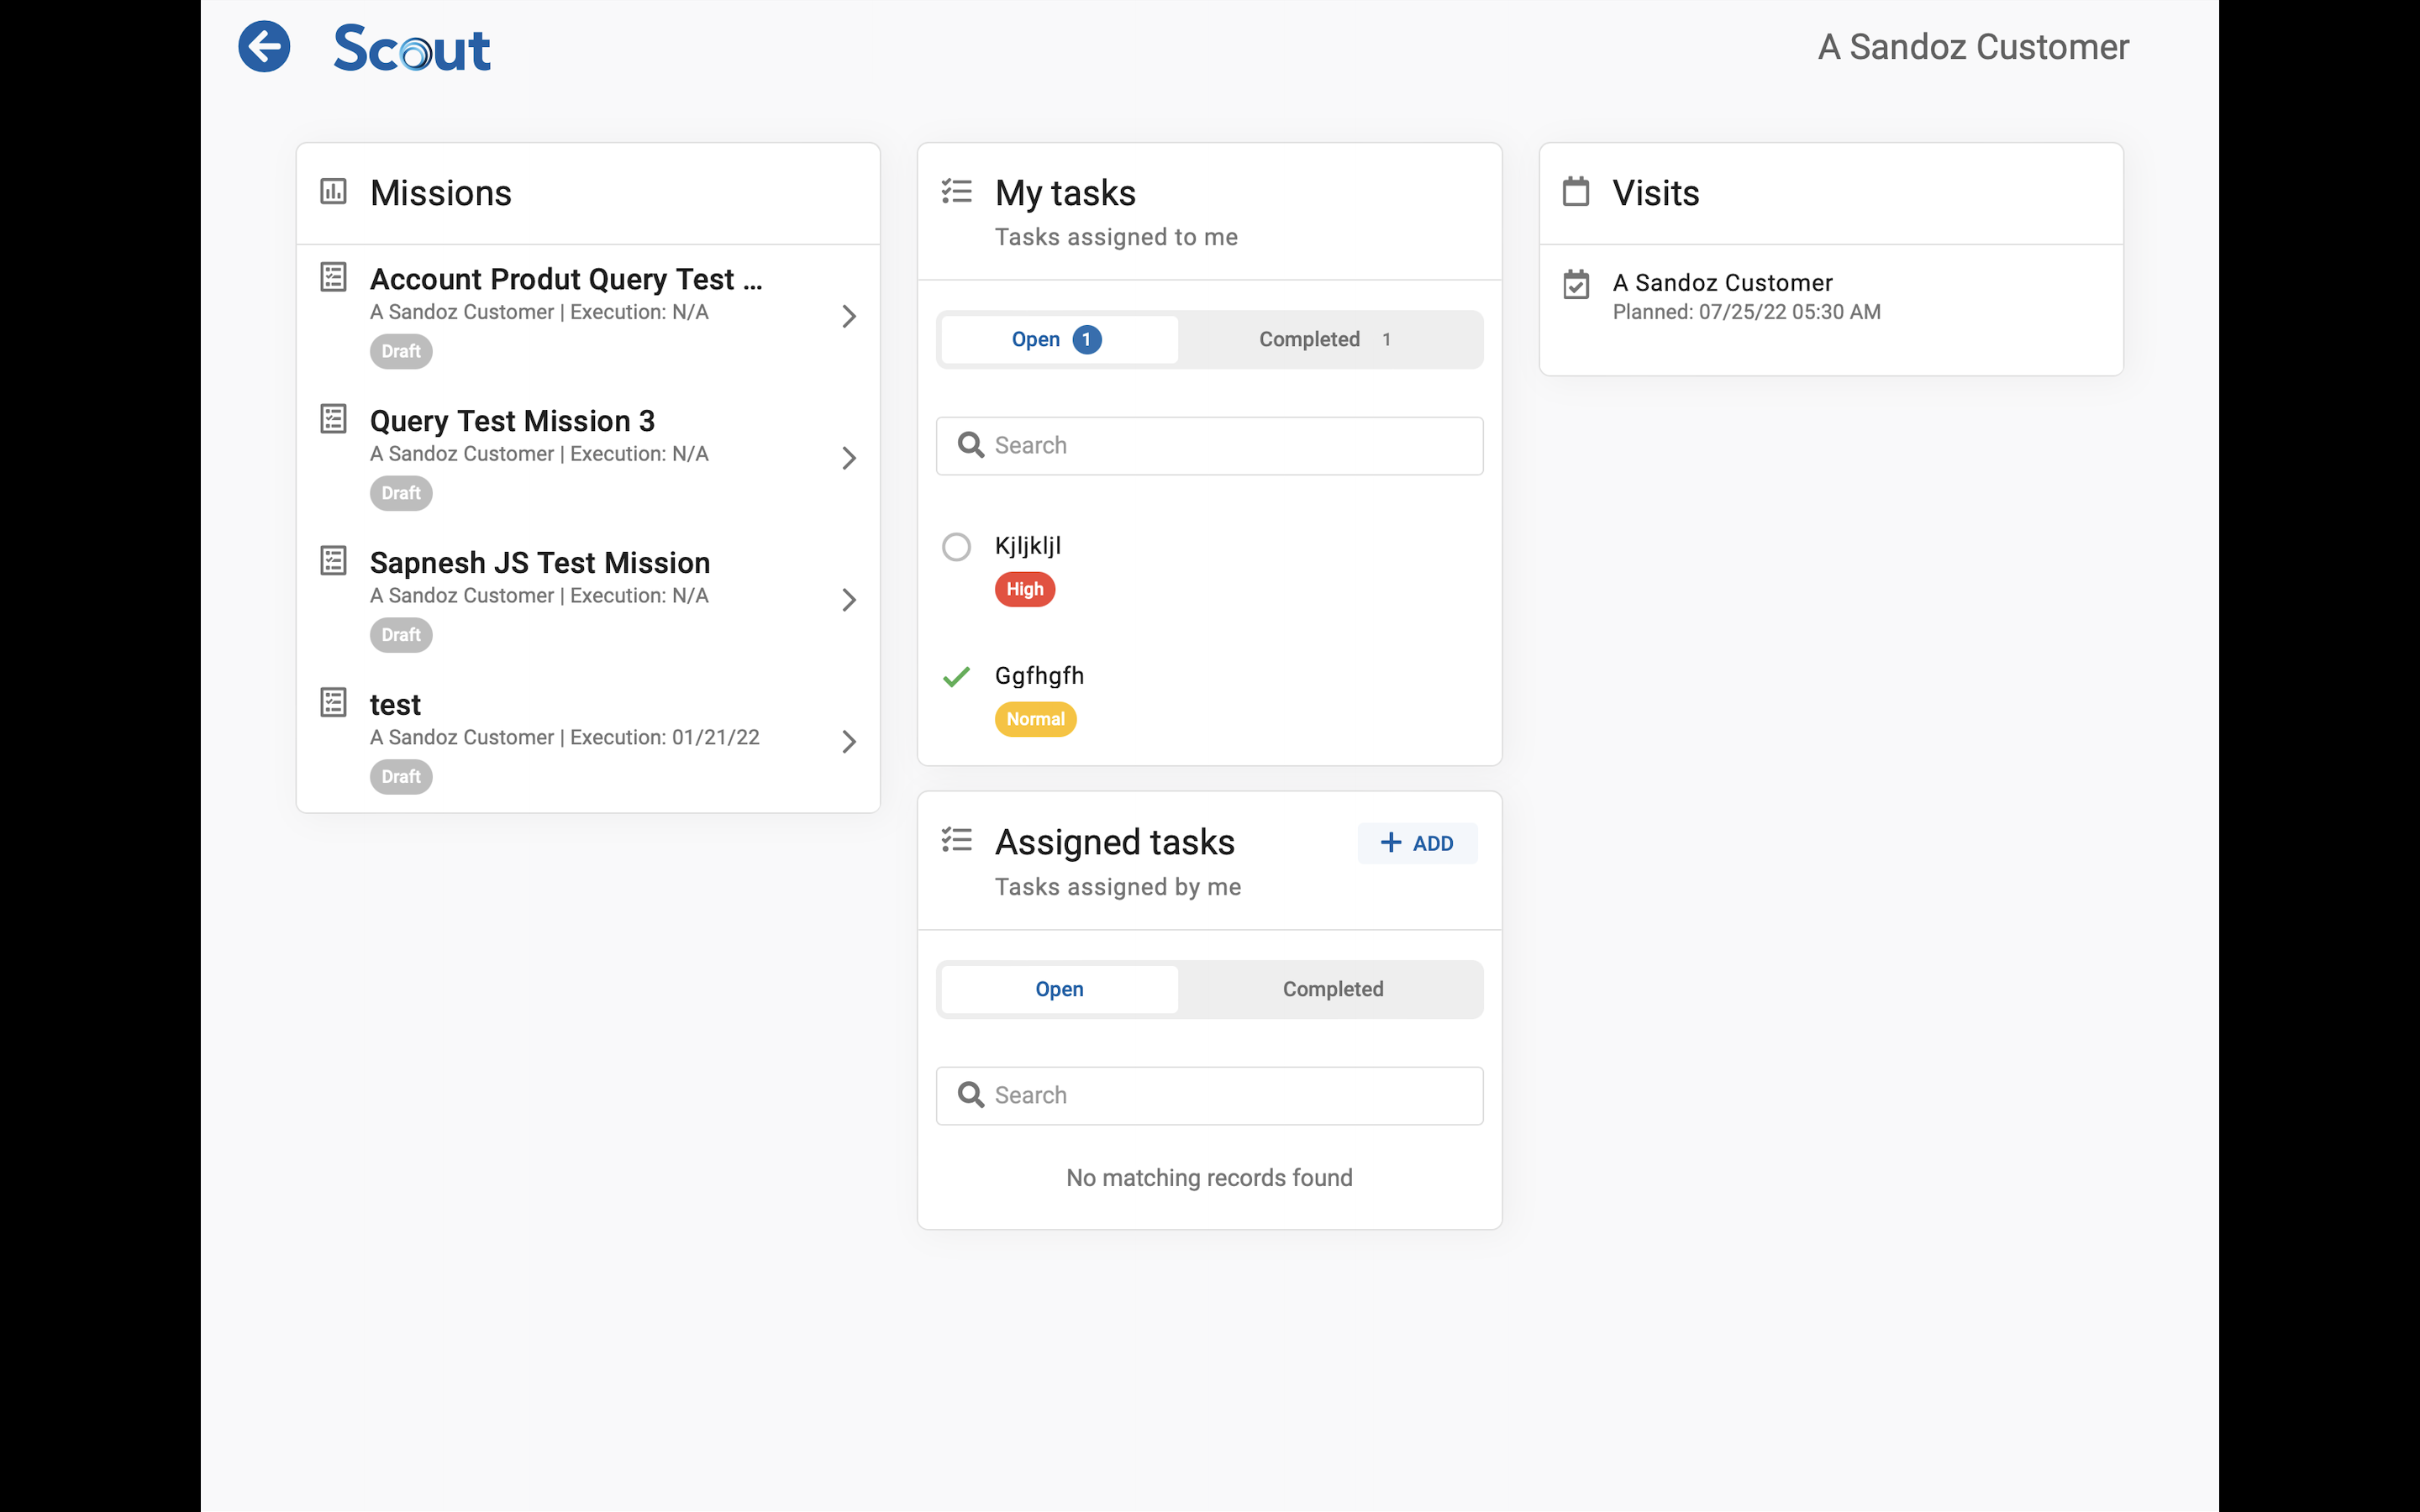2420x1512 pixels.
Task: Click the Assigned tasks checklist icon
Action: point(956,840)
